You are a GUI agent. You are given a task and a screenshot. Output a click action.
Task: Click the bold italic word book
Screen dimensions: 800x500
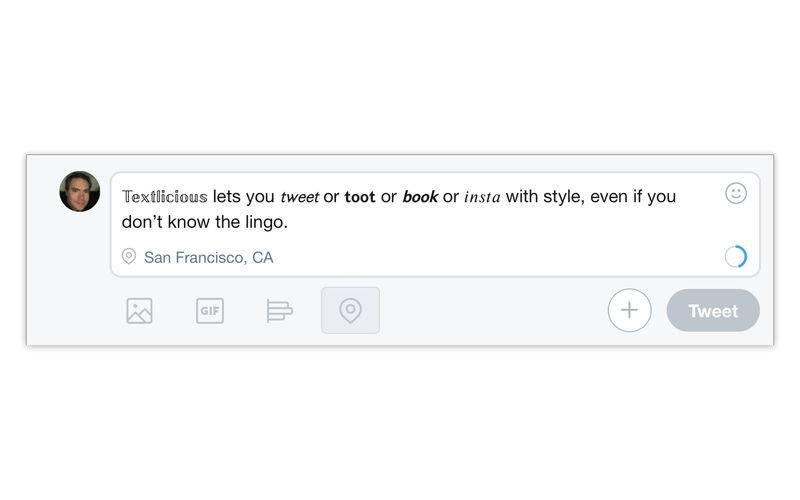[420, 197]
